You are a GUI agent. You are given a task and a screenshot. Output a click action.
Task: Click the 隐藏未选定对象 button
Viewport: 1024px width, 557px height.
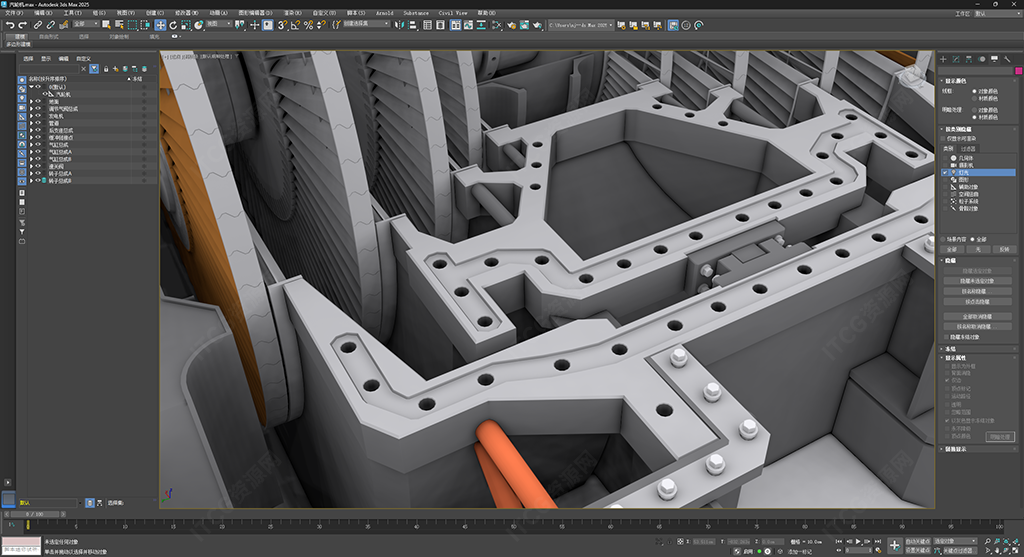[976, 281]
